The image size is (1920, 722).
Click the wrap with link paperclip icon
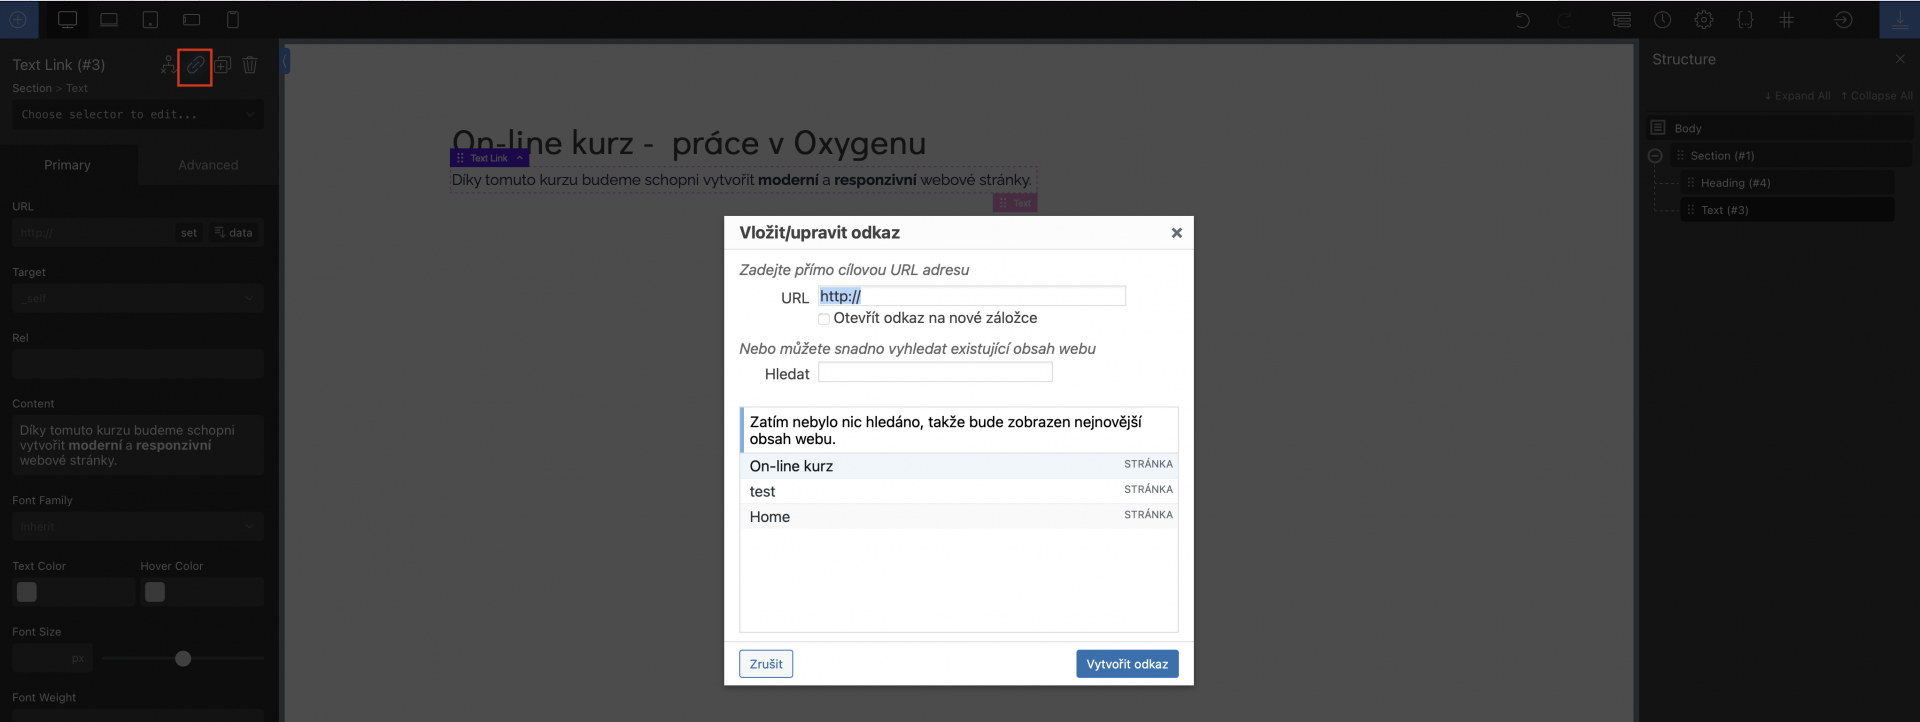(x=195, y=66)
